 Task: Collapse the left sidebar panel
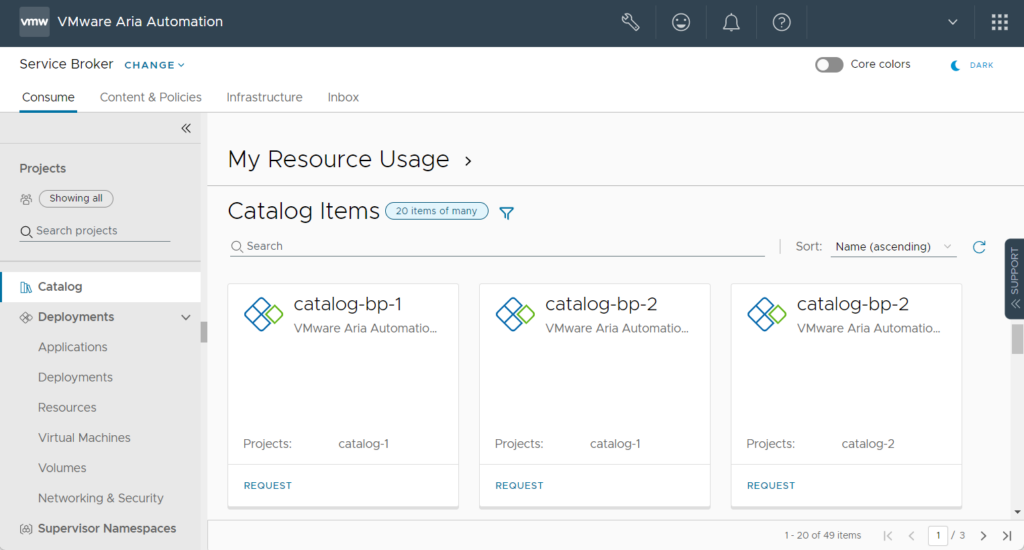click(x=186, y=128)
